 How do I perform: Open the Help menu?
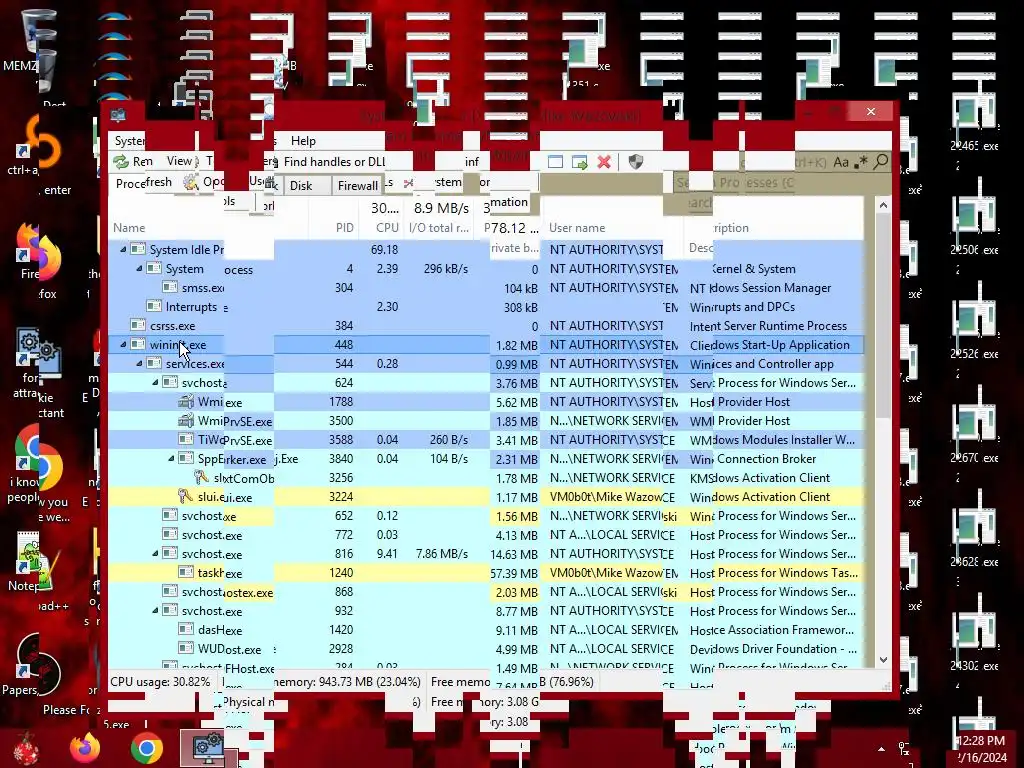pyautogui.click(x=303, y=140)
